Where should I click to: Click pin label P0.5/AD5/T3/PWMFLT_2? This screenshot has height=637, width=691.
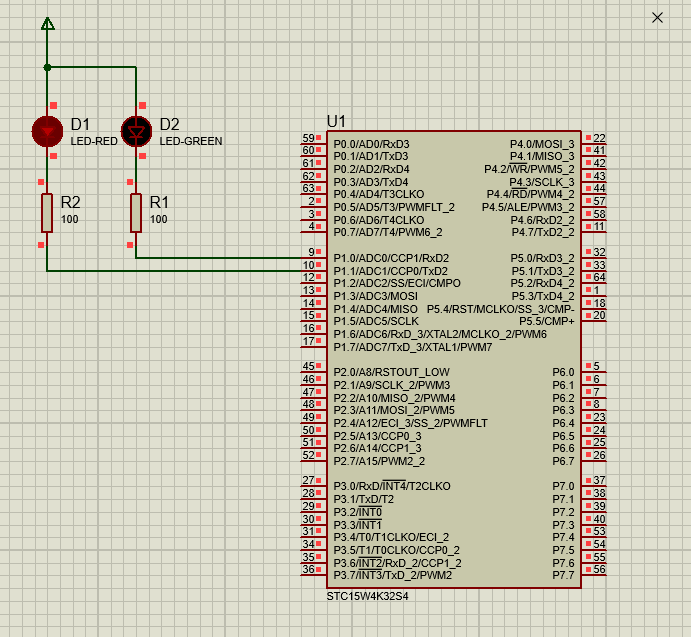coord(394,207)
